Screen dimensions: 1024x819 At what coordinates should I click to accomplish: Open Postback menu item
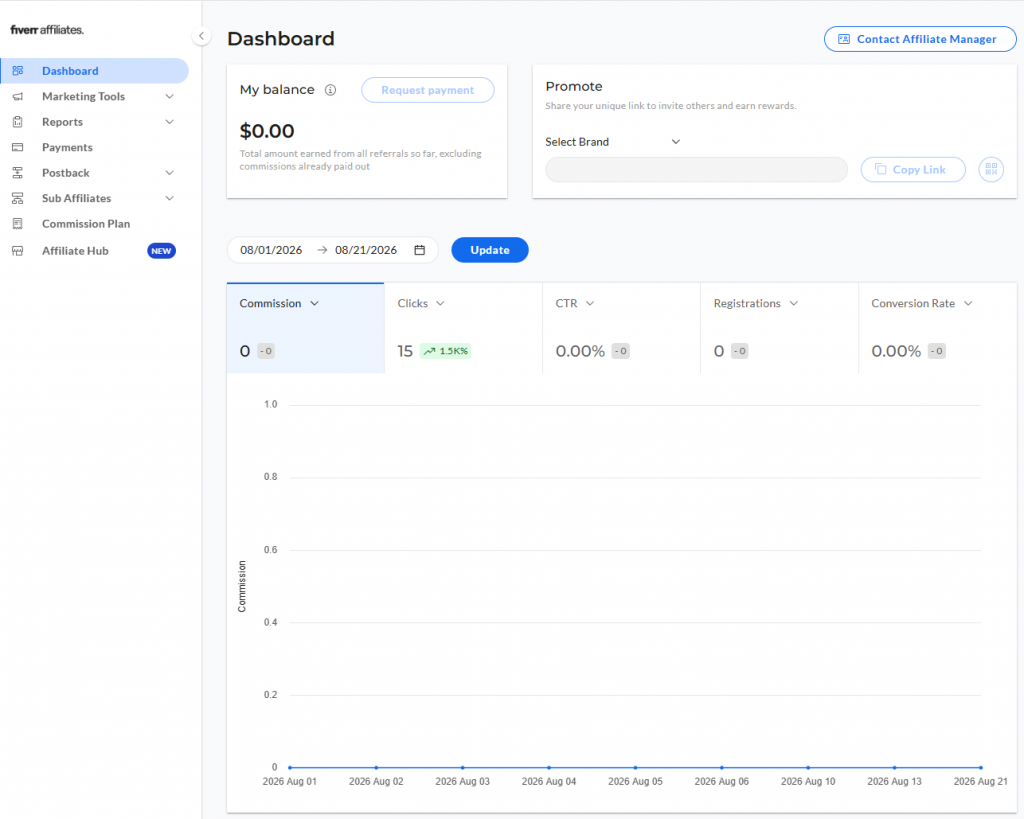[x=95, y=172]
